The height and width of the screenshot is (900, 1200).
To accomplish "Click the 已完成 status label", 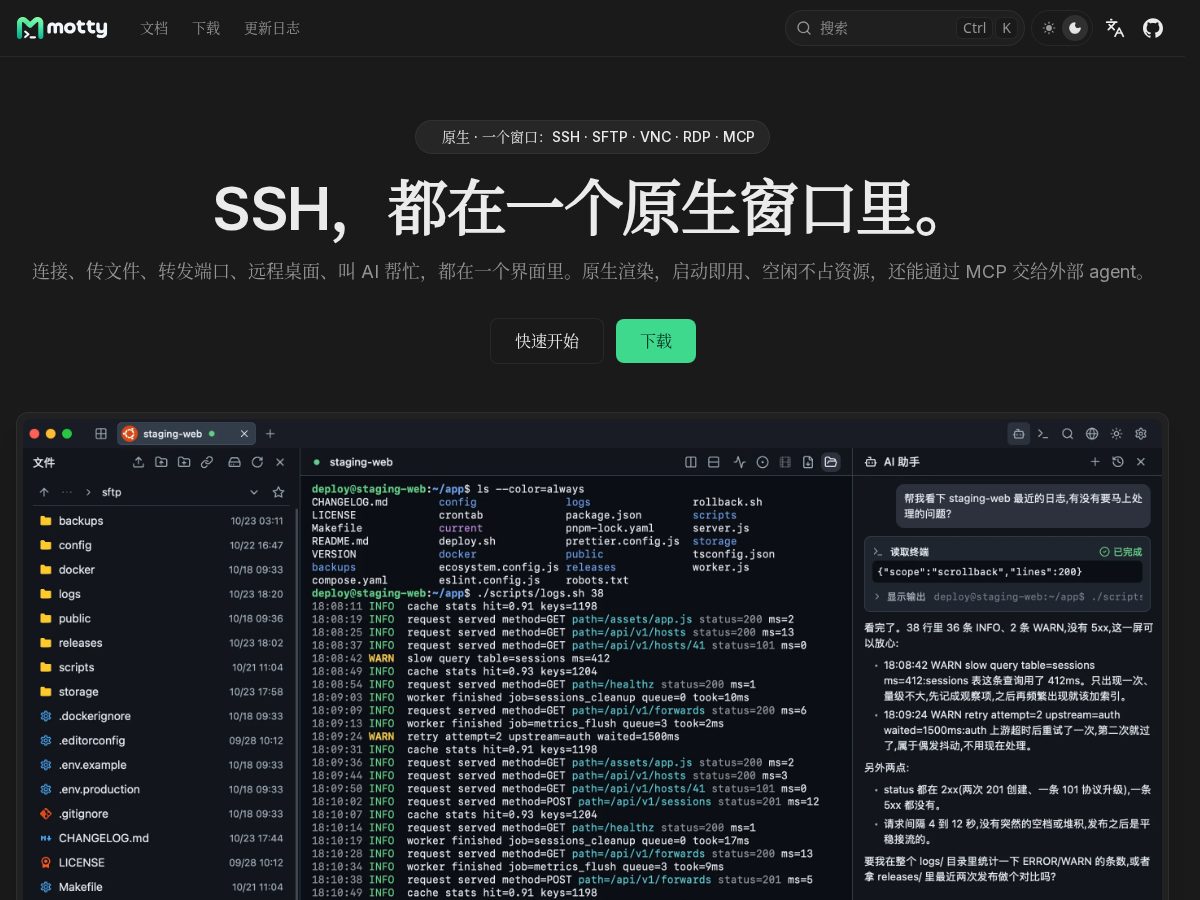I will point(1120,551).
